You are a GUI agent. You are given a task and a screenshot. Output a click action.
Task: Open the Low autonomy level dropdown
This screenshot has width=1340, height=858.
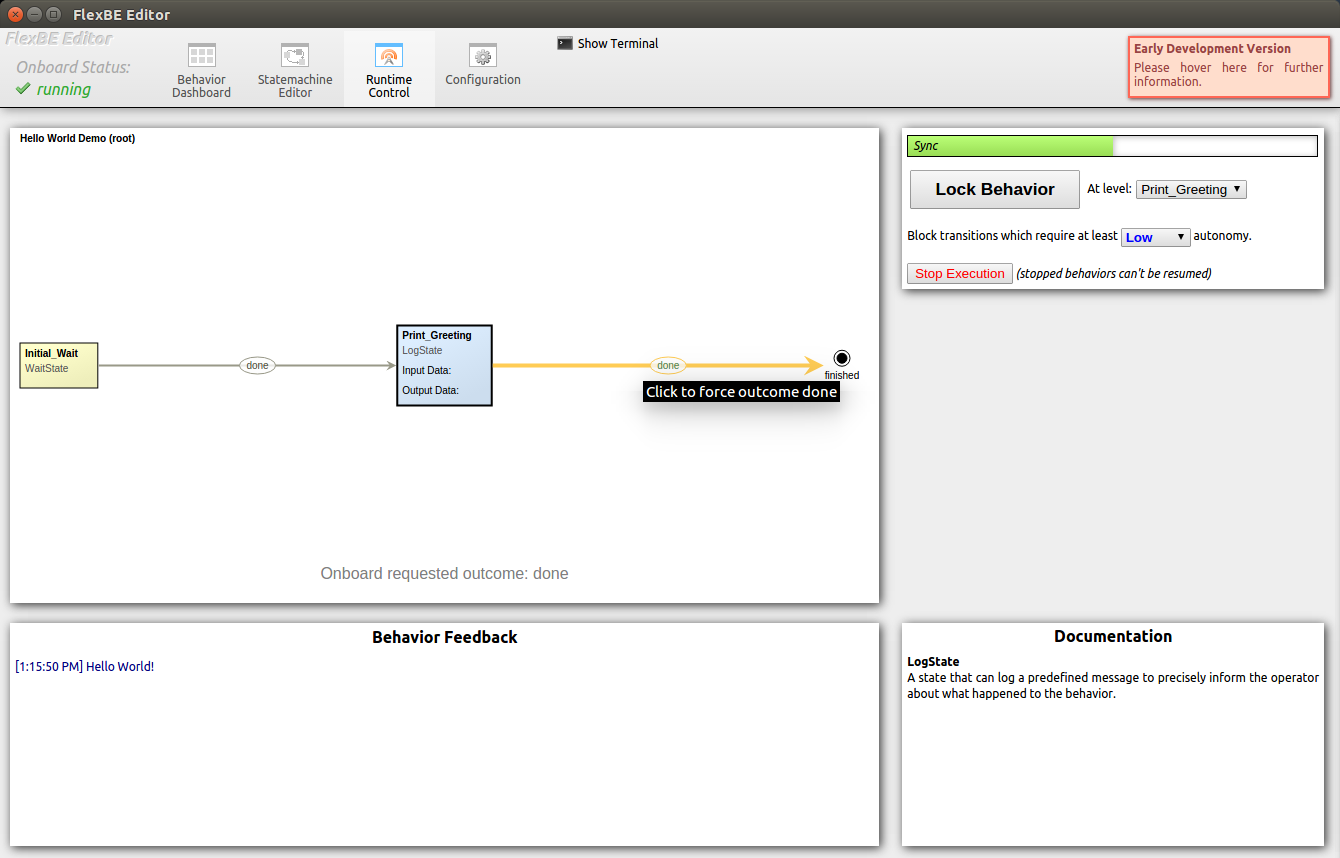[x=1155, y=237]
